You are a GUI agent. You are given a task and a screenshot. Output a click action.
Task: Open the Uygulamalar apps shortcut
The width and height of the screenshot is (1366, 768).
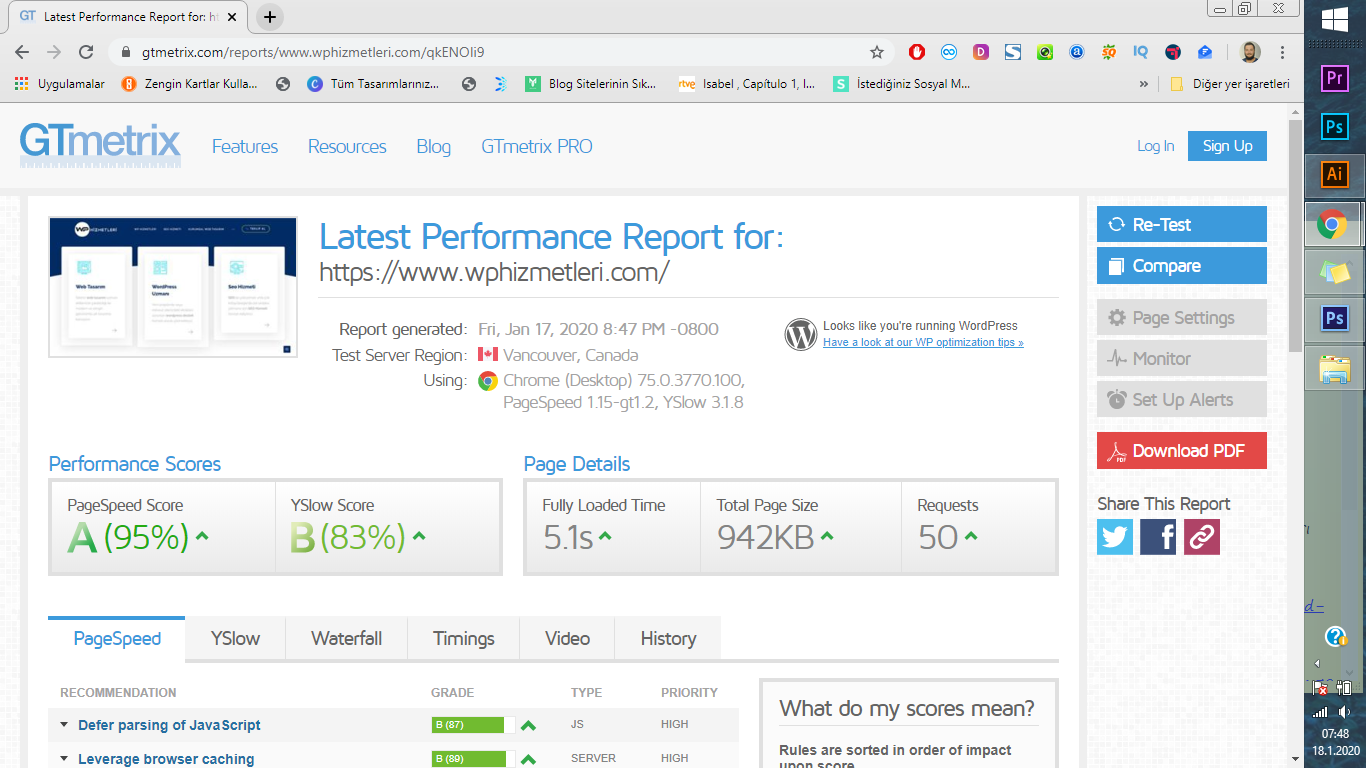pyautogui.click(x=60, y=84)
